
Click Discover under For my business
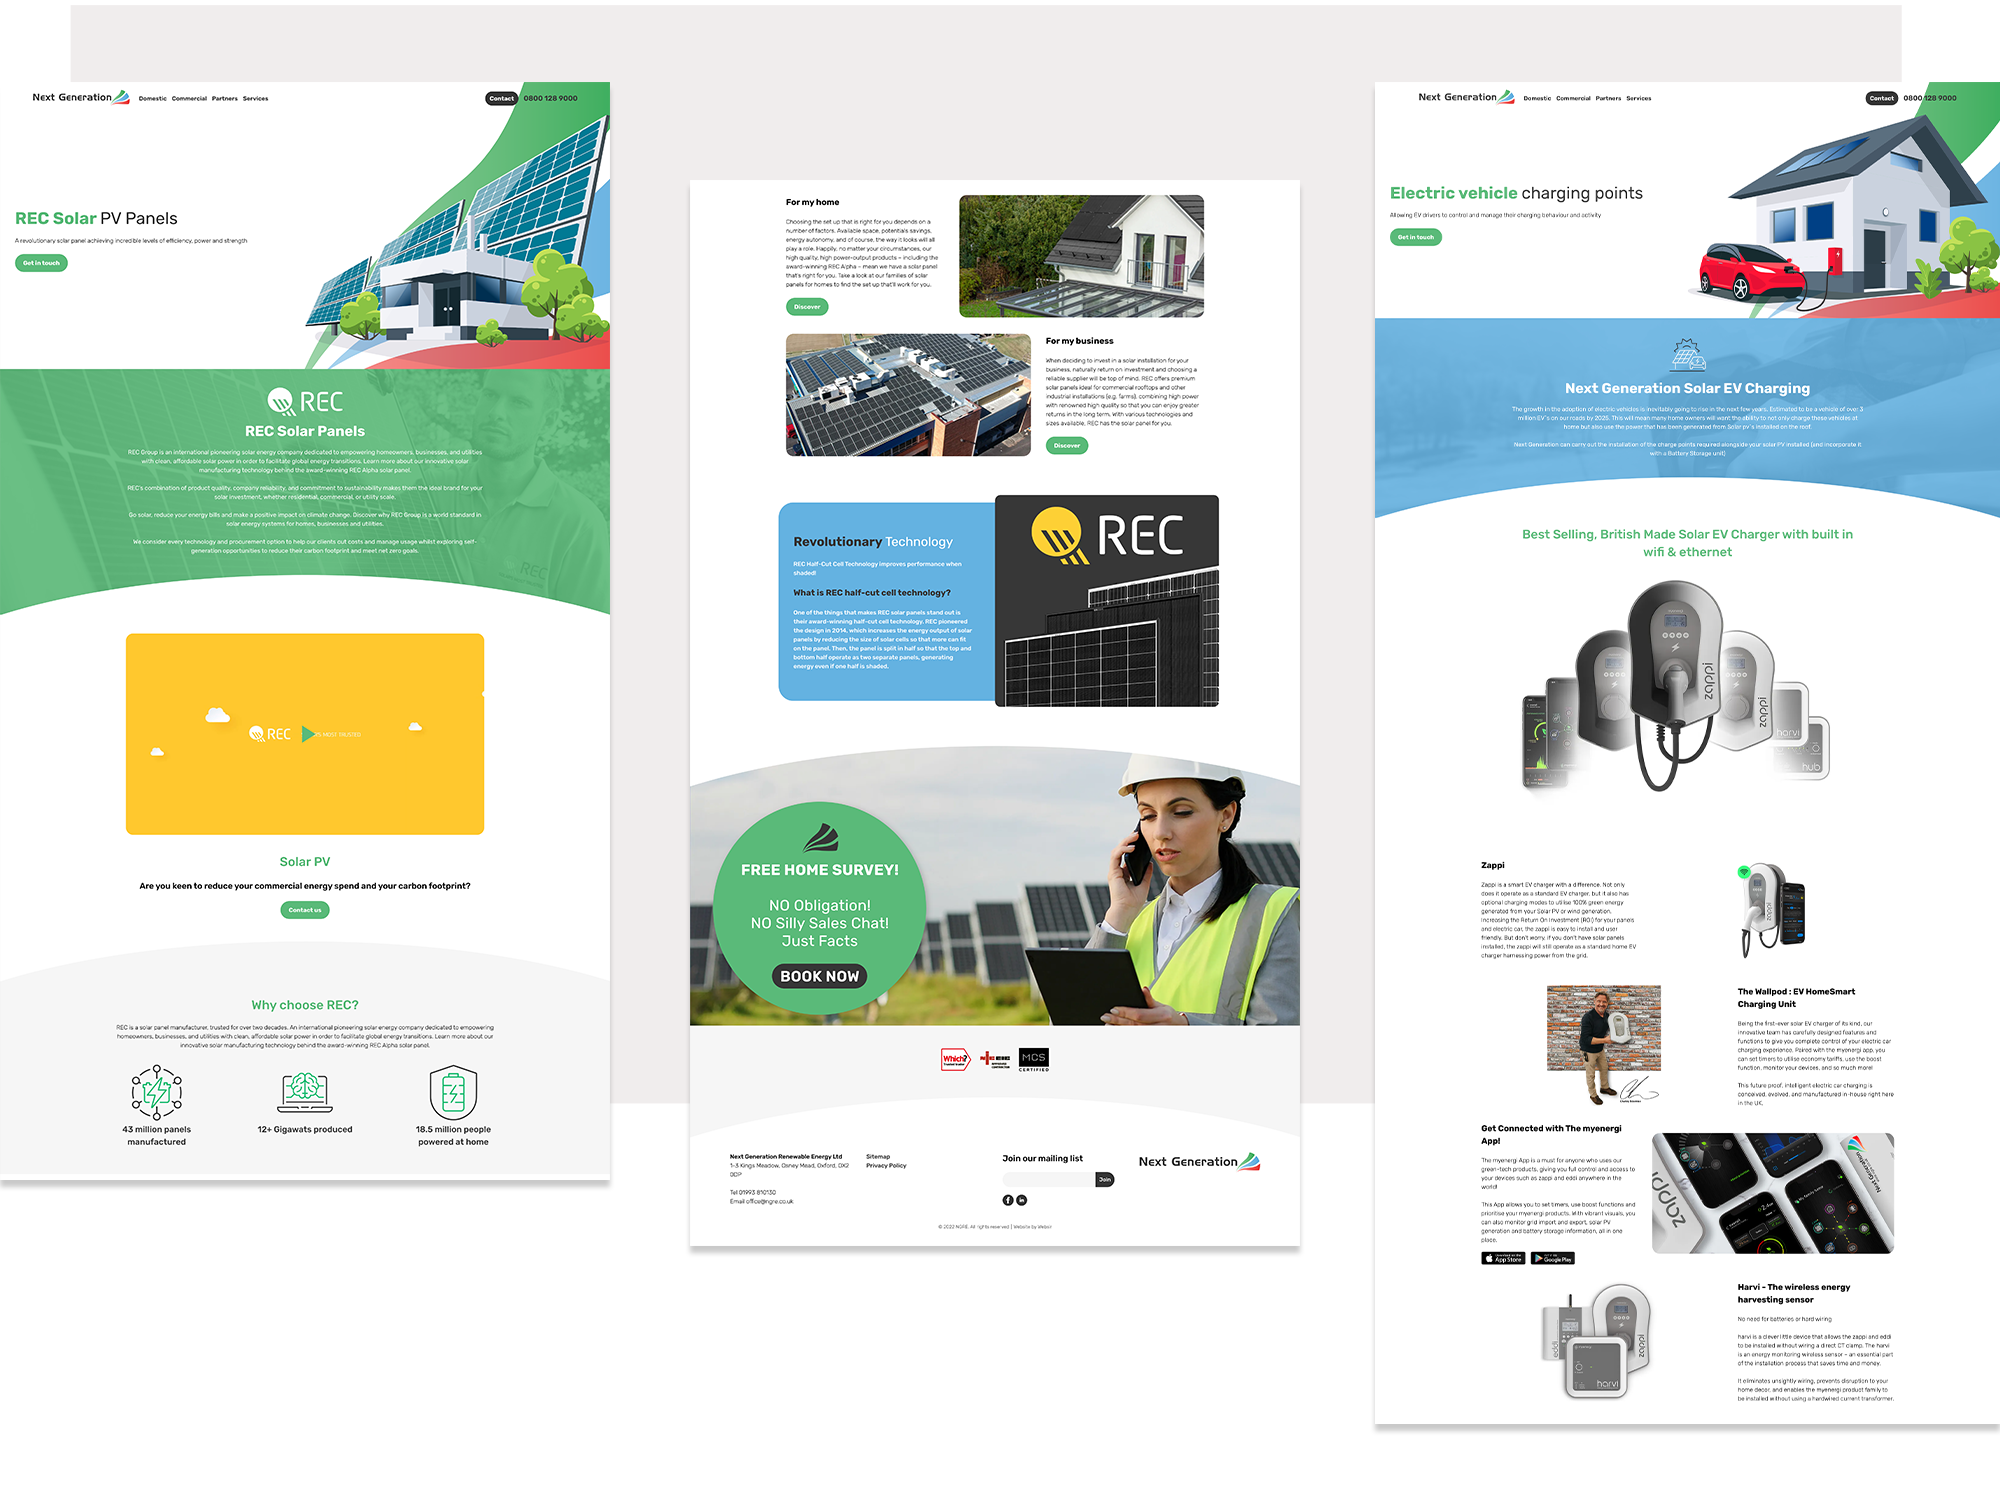point(1067,446)
